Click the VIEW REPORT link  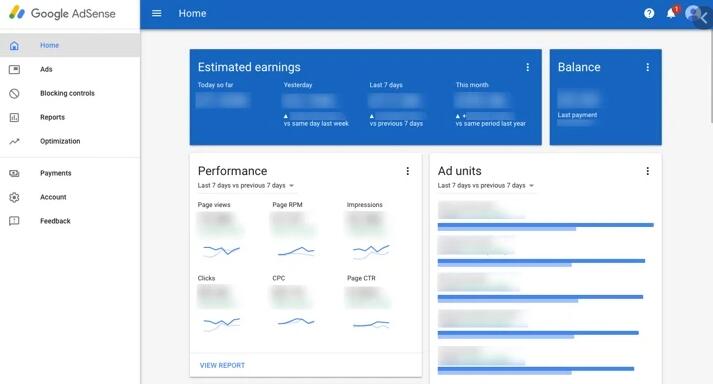point(222,365)
